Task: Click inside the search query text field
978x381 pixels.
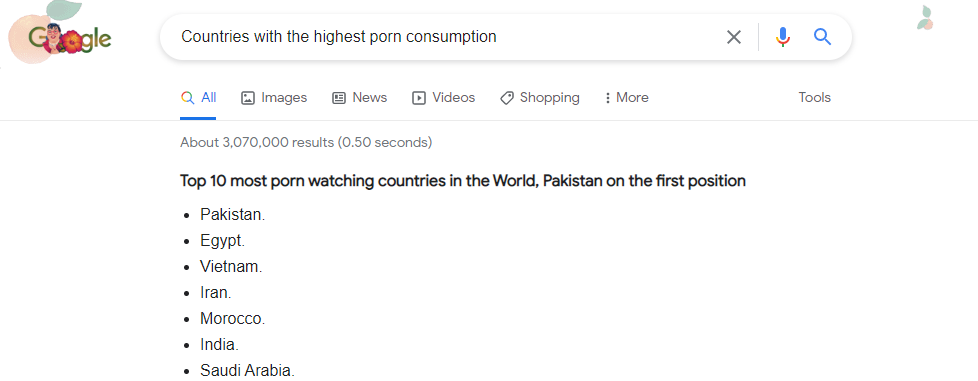Action: [x=448, y=37]
